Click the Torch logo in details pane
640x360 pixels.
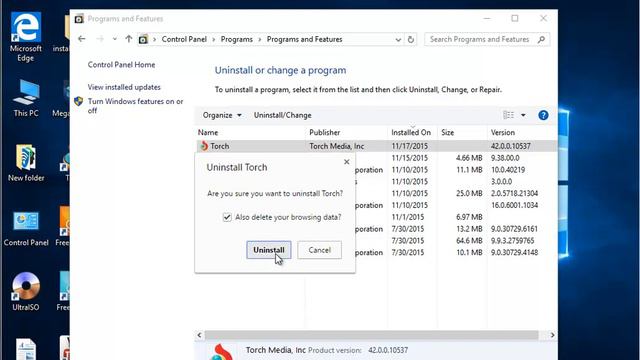pos(221,352)
